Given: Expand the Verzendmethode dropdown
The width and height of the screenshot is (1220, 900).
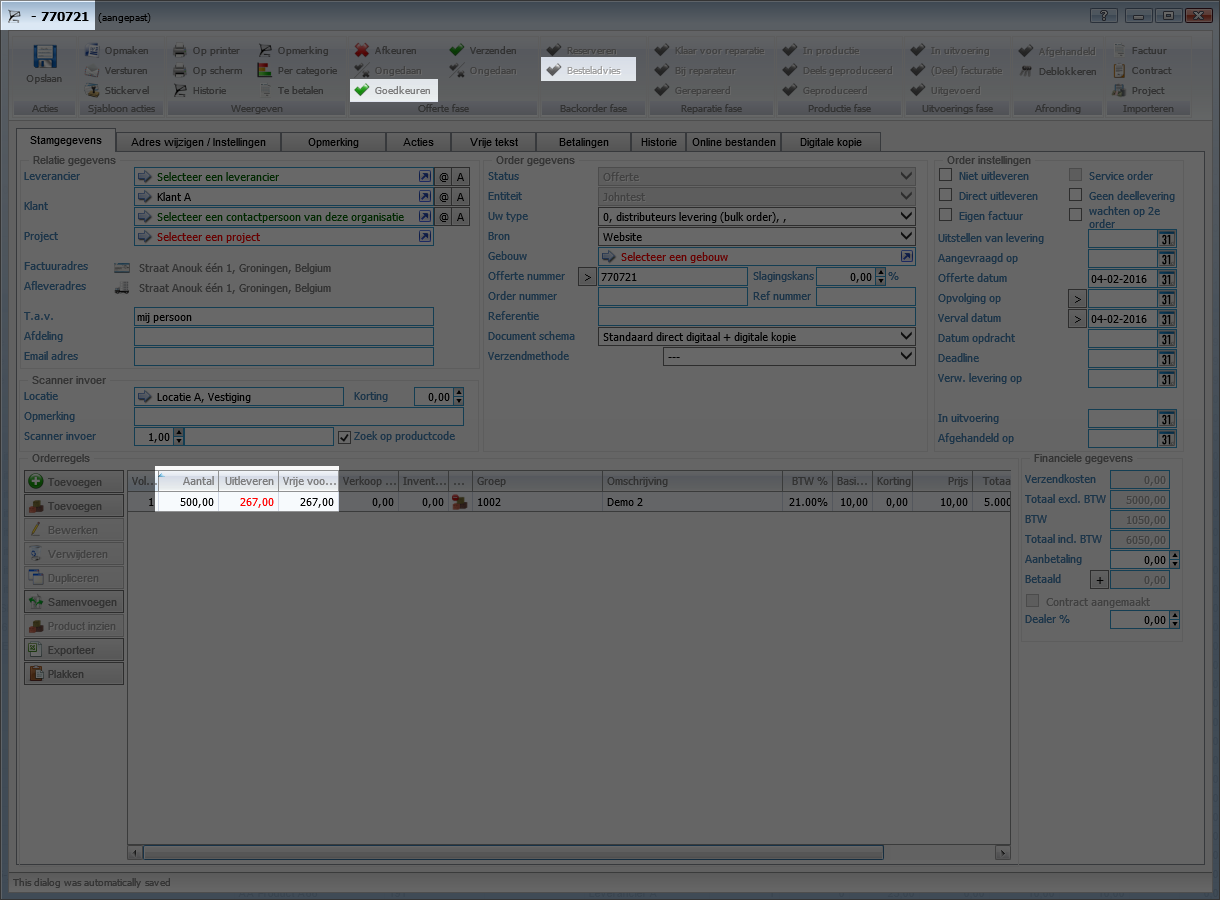Looking at the screenshot, I should click(x=906, y=357).
